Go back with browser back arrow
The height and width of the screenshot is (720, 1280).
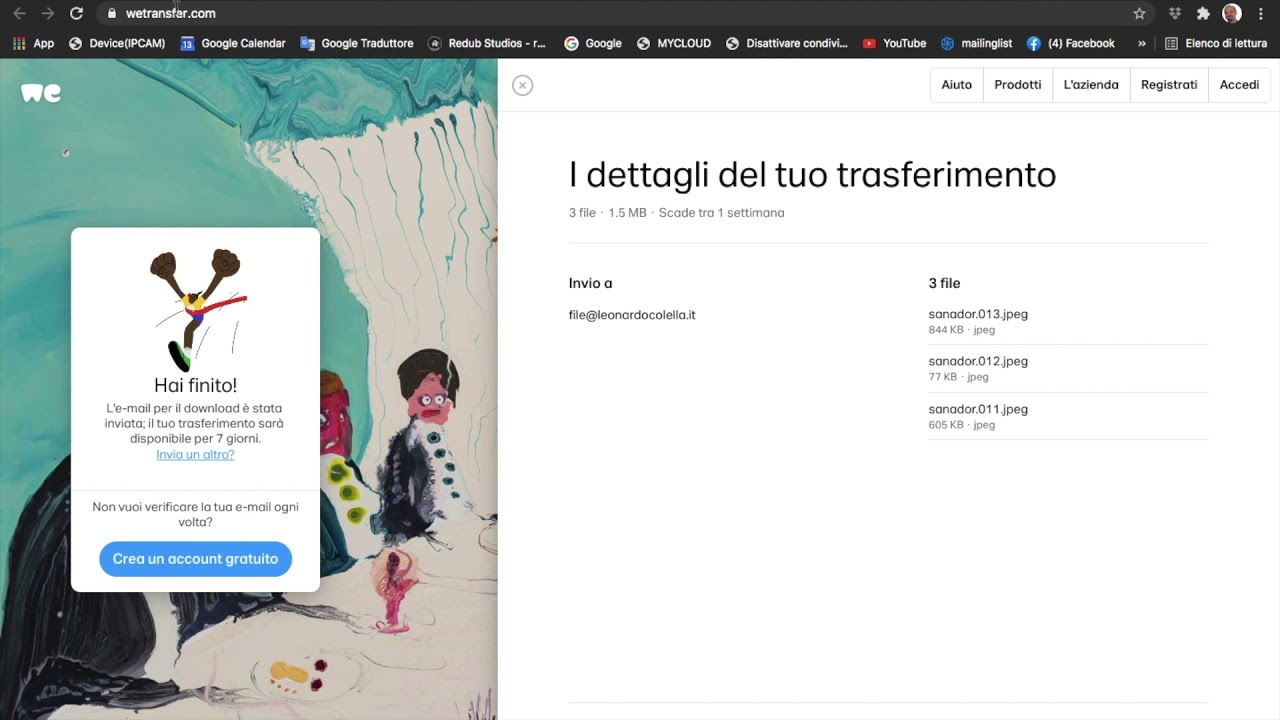[19, 13]
